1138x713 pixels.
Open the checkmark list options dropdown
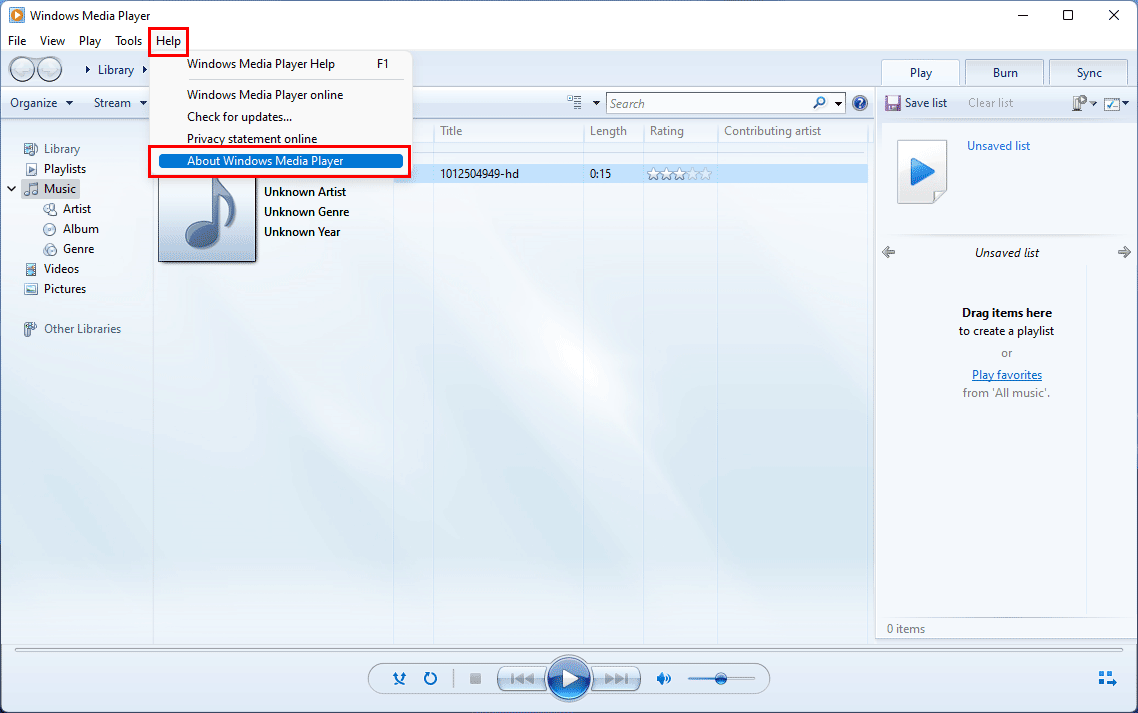(x=1116, y=103)
